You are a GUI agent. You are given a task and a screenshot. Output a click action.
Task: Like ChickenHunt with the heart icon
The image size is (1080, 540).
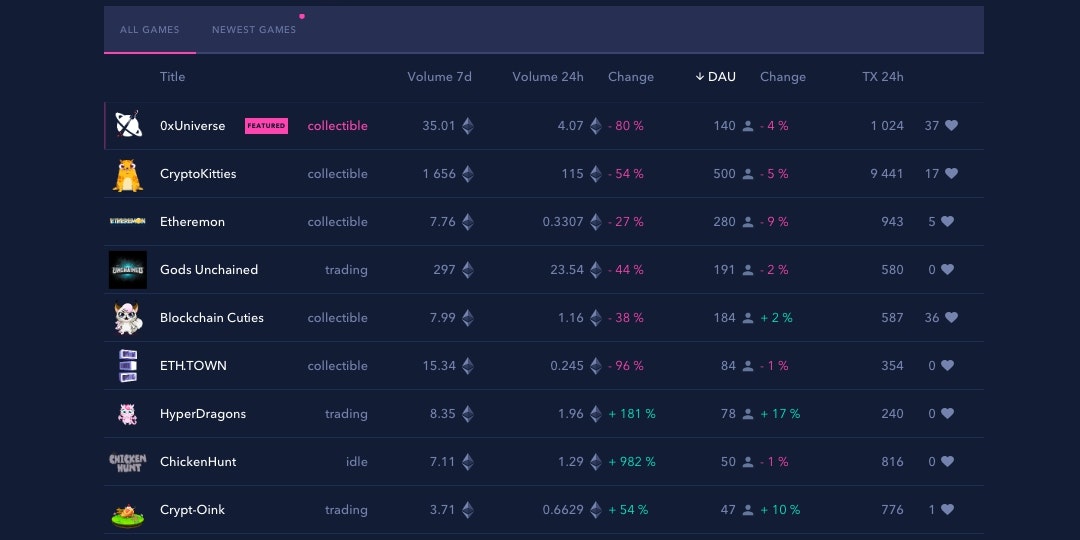tap(948, 461)
